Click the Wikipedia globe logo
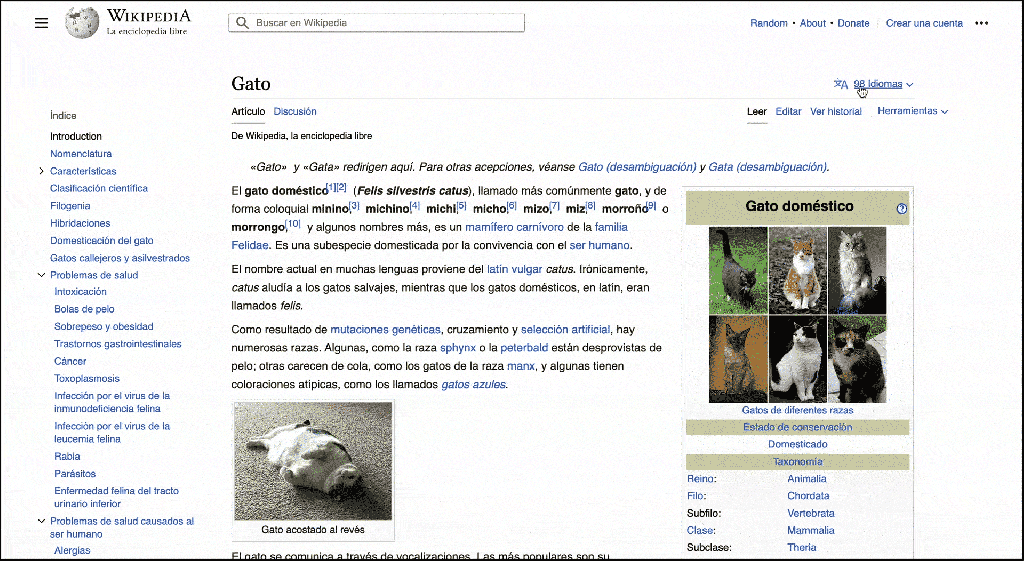This screenshot has width=1024, height=561. point(82,23)
